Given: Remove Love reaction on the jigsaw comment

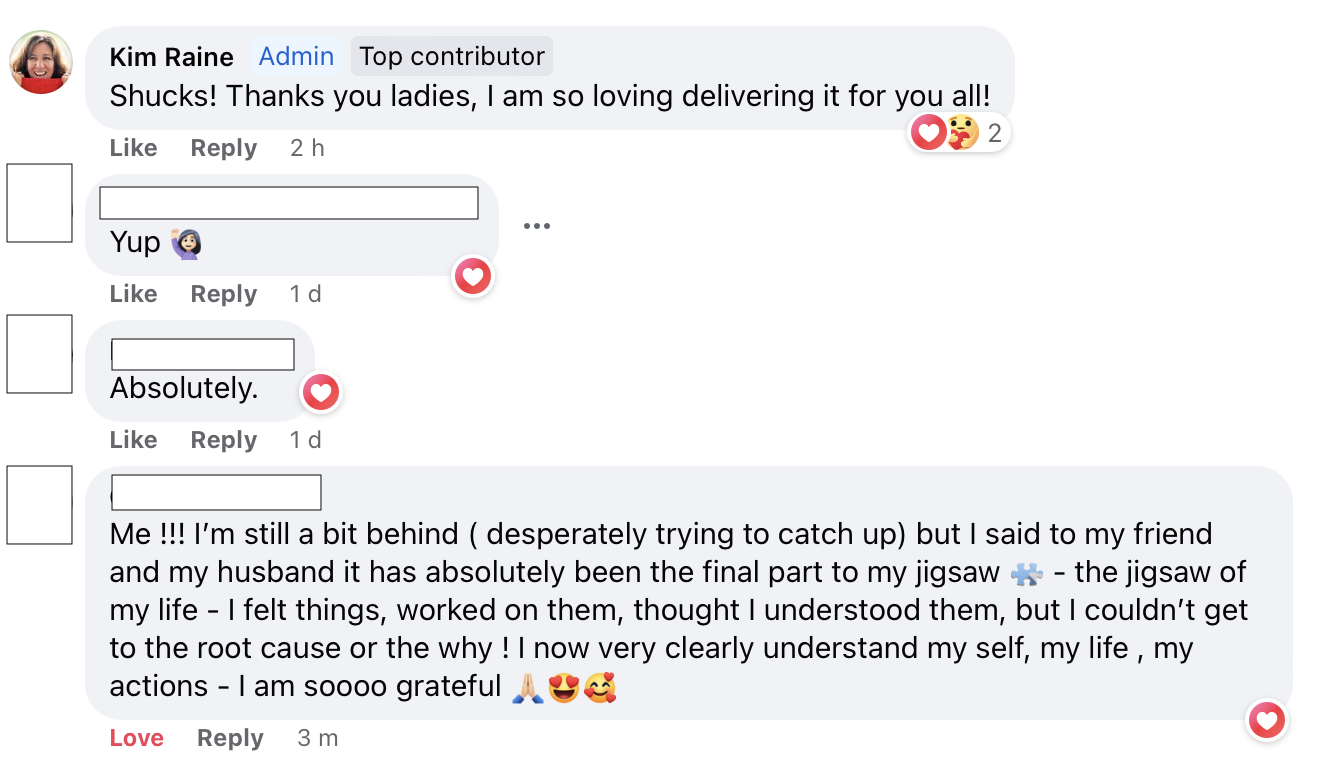Looking at the screenshot, I should click(136, 738).
